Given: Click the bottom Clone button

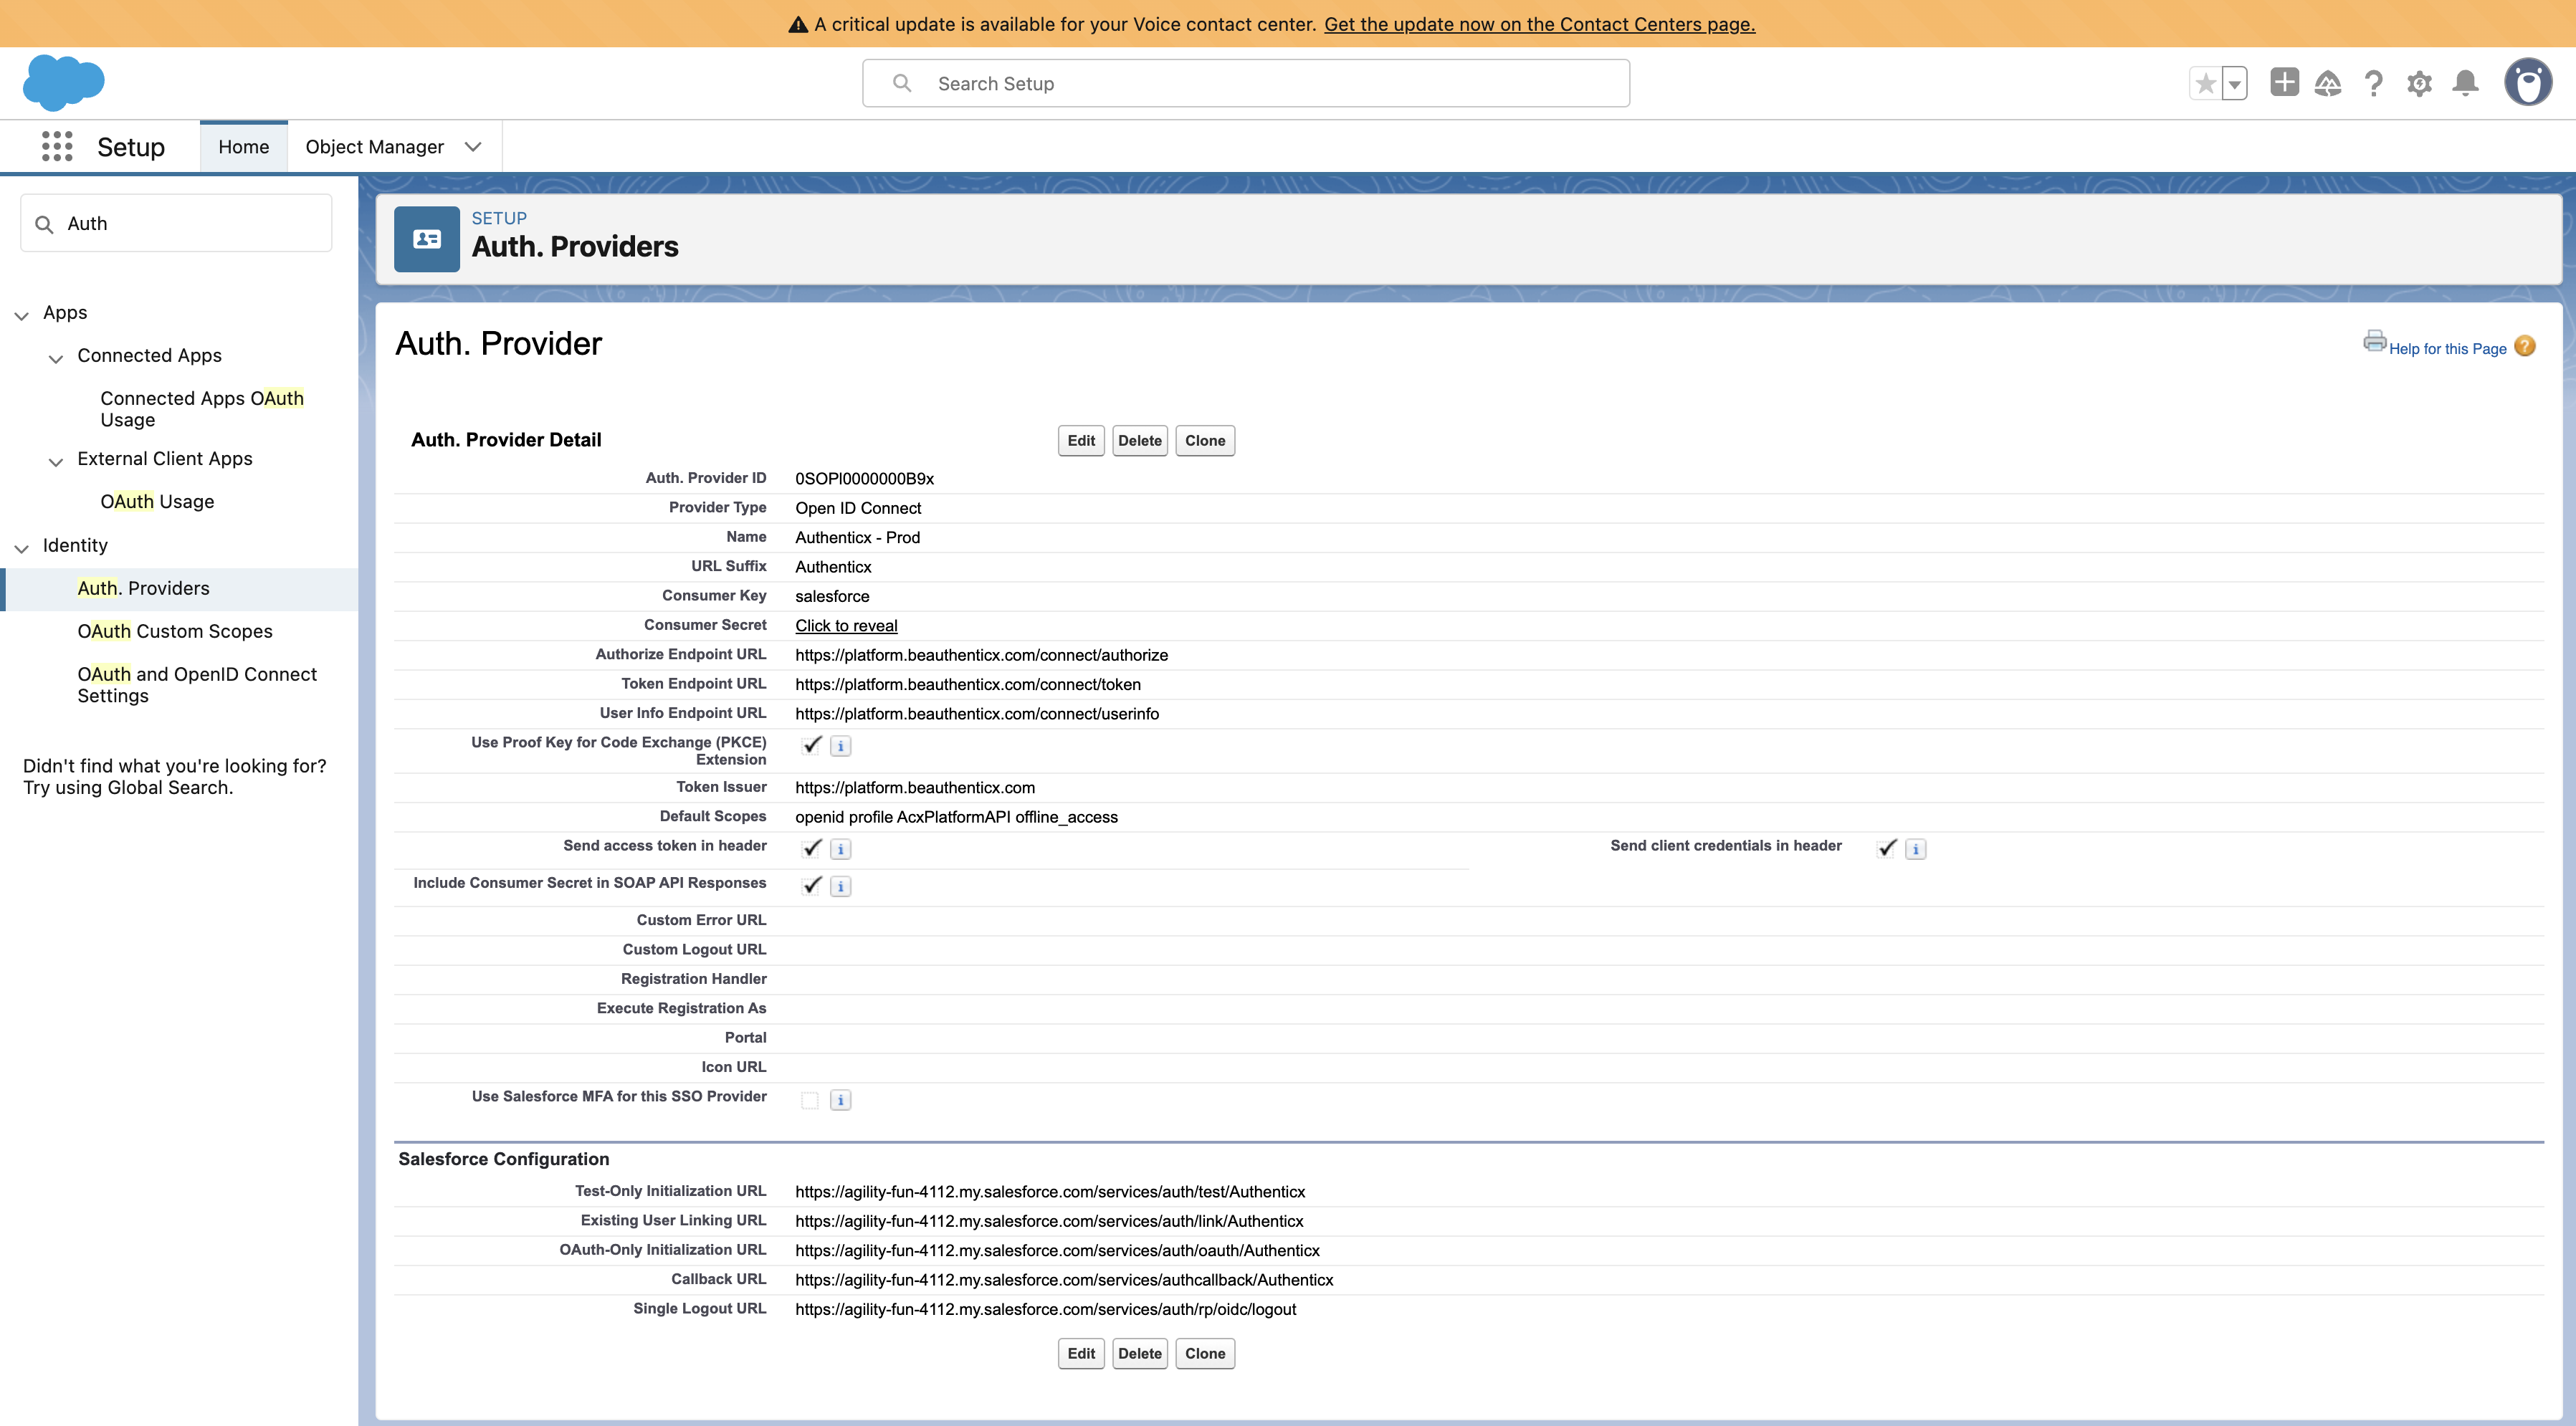Looking at the screenshot, I should click(1205, 1353).
